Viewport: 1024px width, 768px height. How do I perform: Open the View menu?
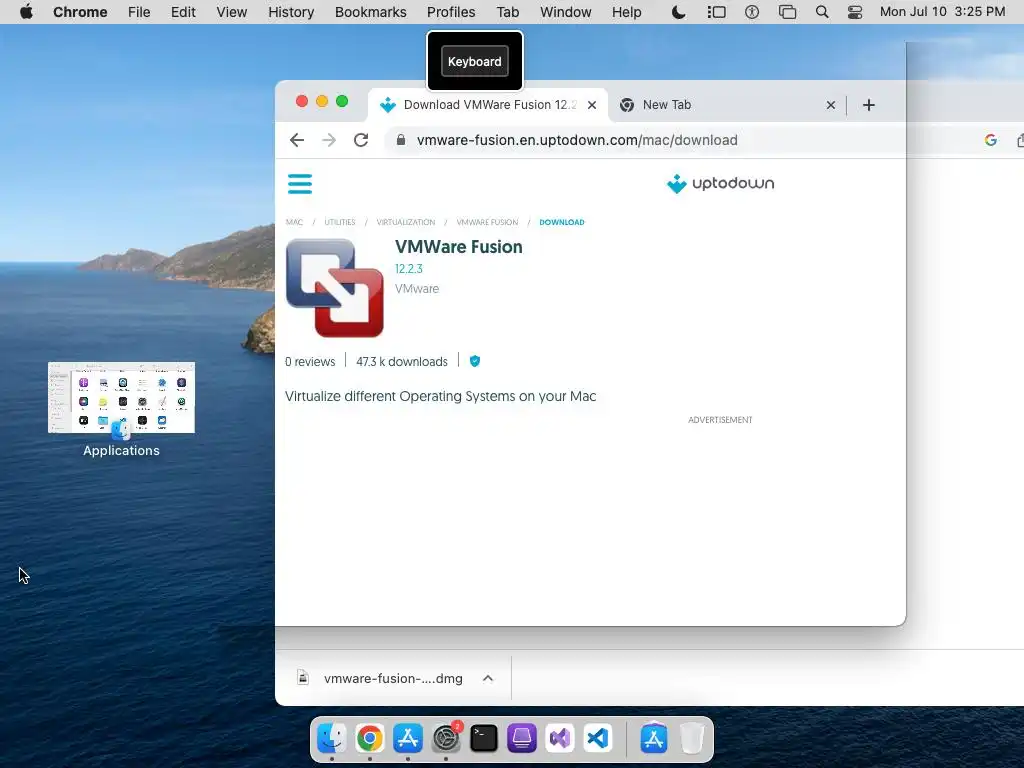tap(232, 12)
